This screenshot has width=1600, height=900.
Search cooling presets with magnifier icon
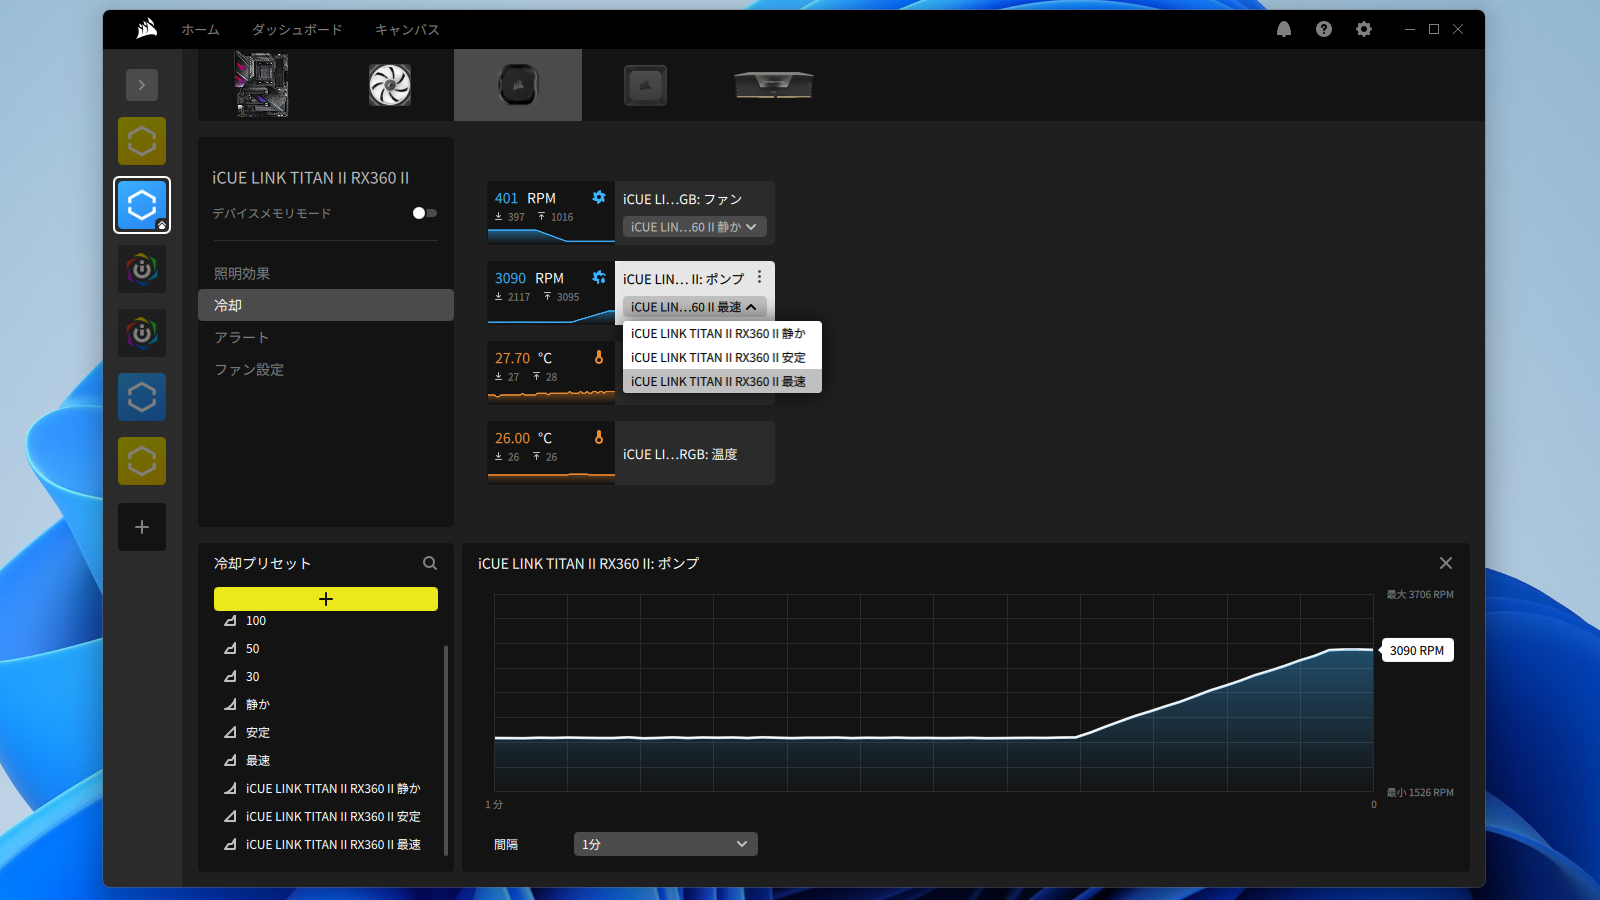[x=430, y=563]
